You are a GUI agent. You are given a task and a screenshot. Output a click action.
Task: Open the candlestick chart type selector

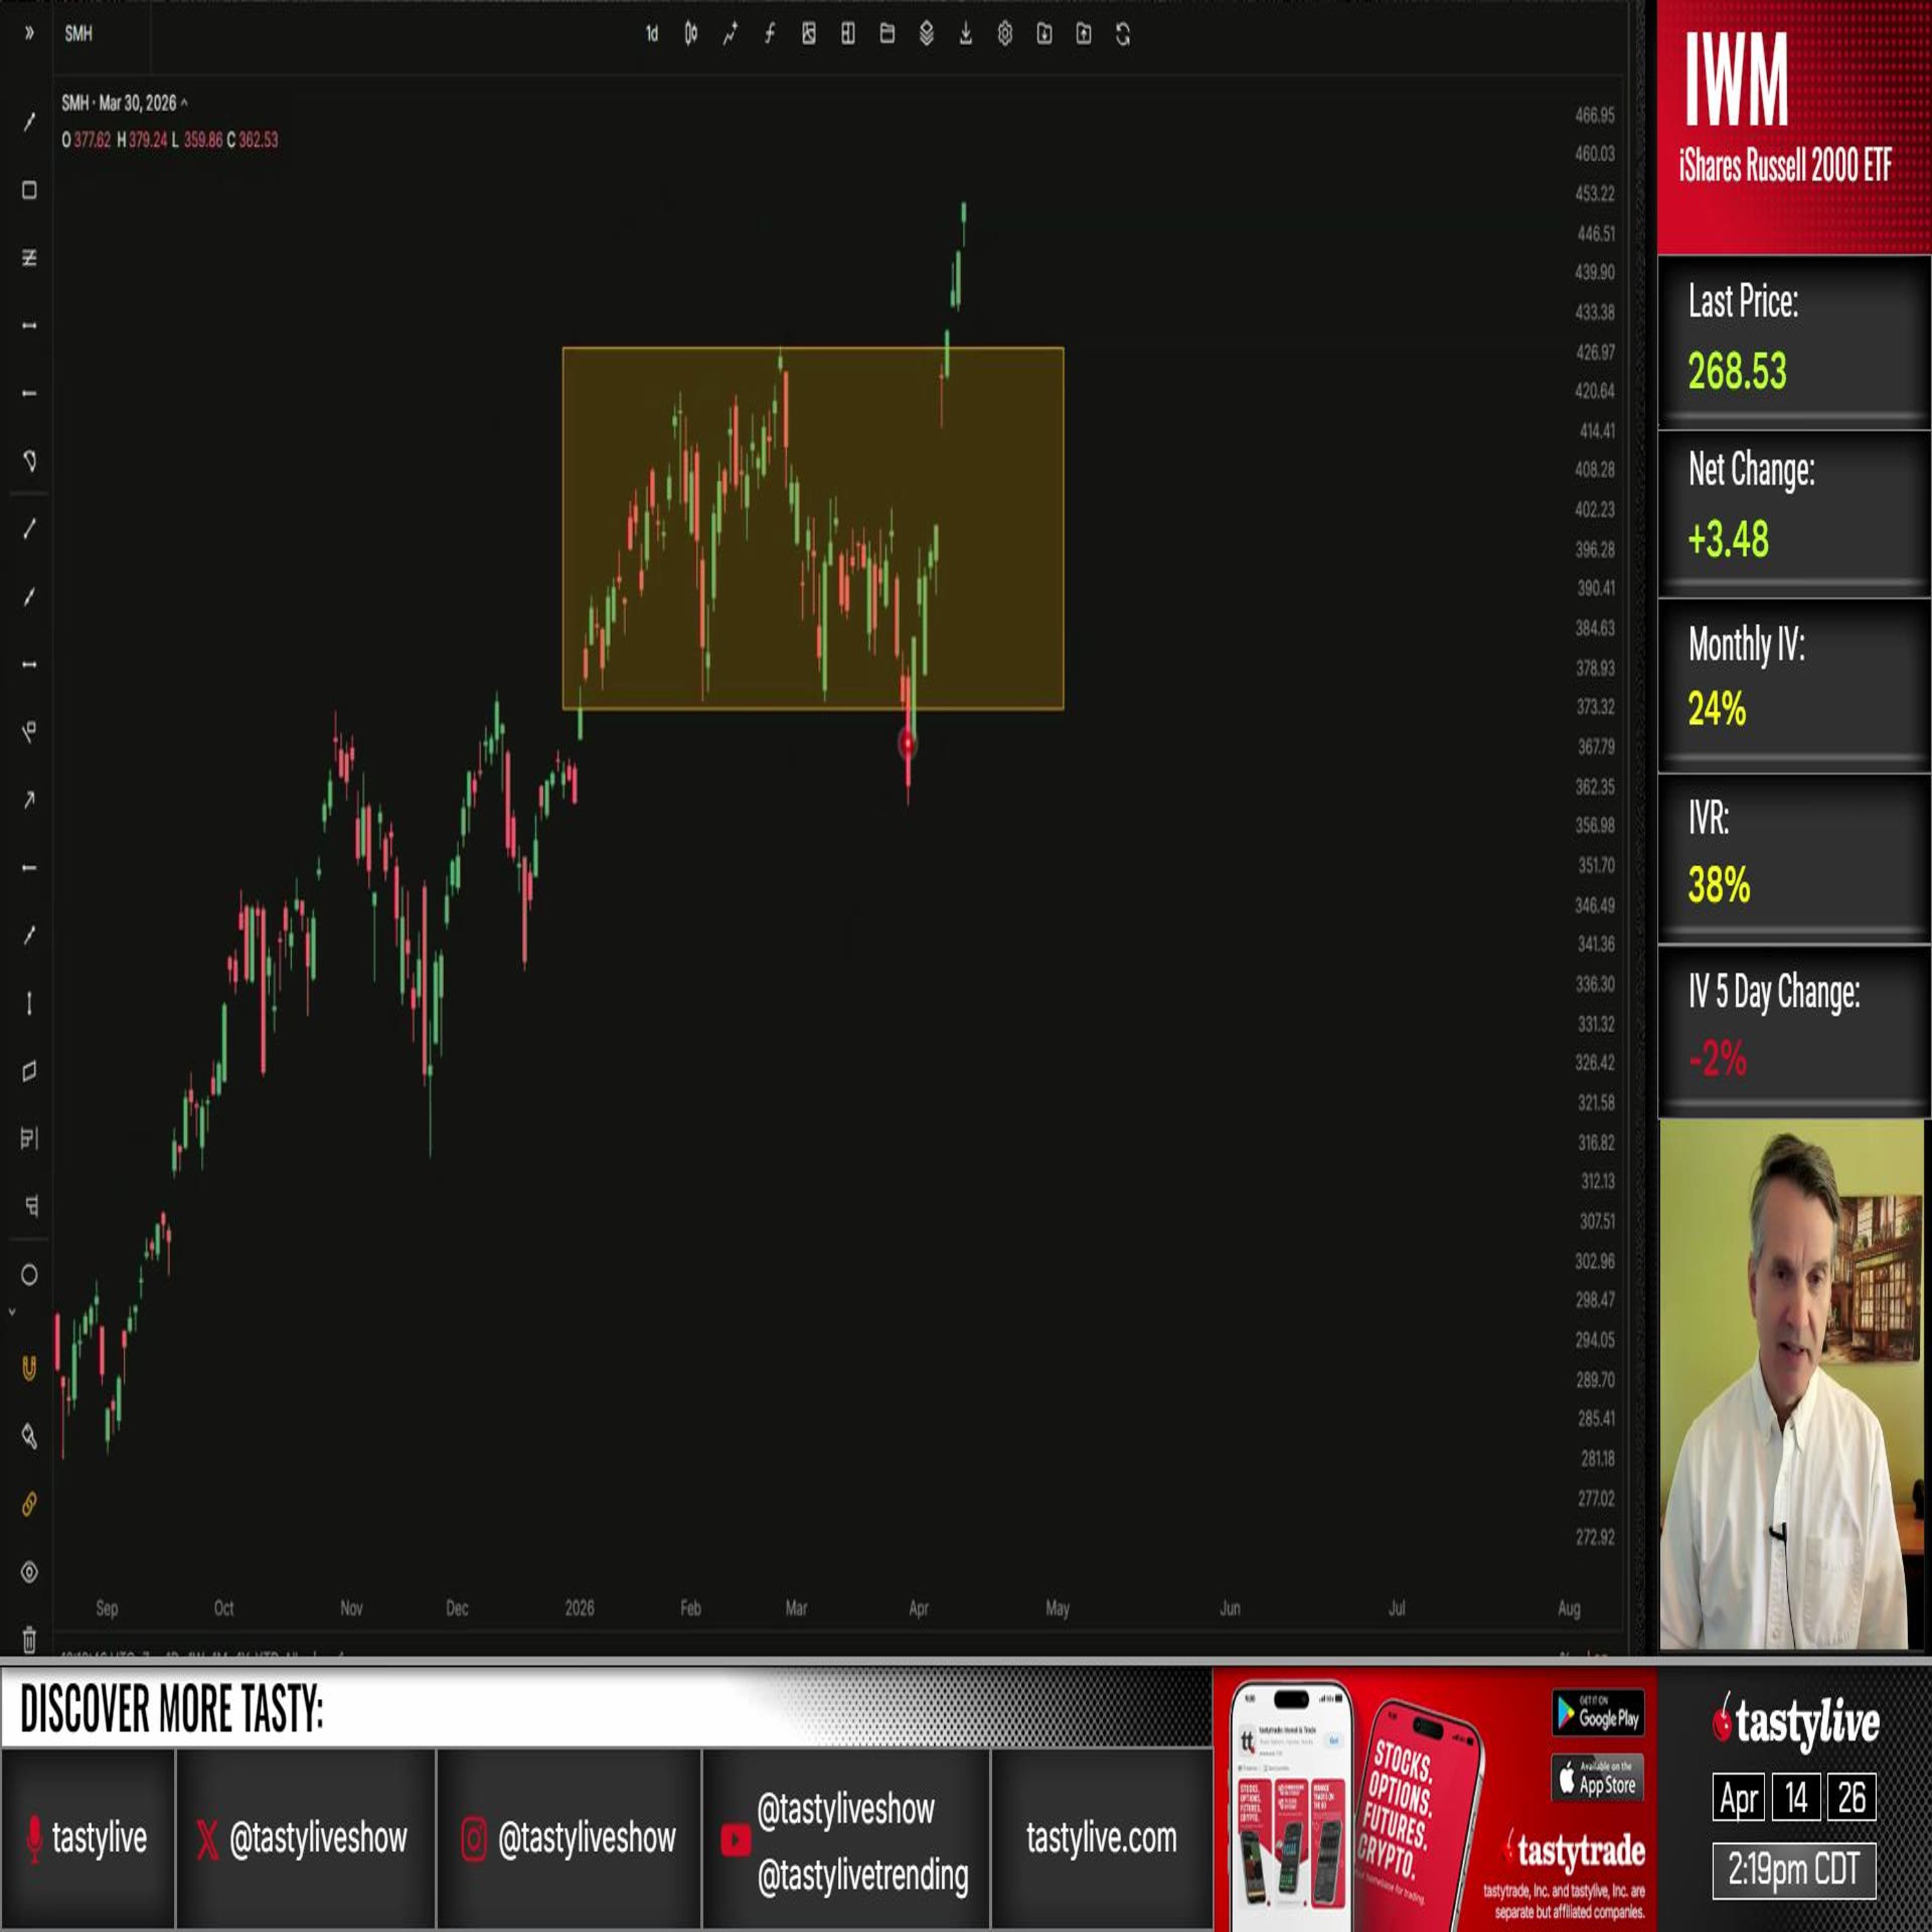(x=691, y=35)
